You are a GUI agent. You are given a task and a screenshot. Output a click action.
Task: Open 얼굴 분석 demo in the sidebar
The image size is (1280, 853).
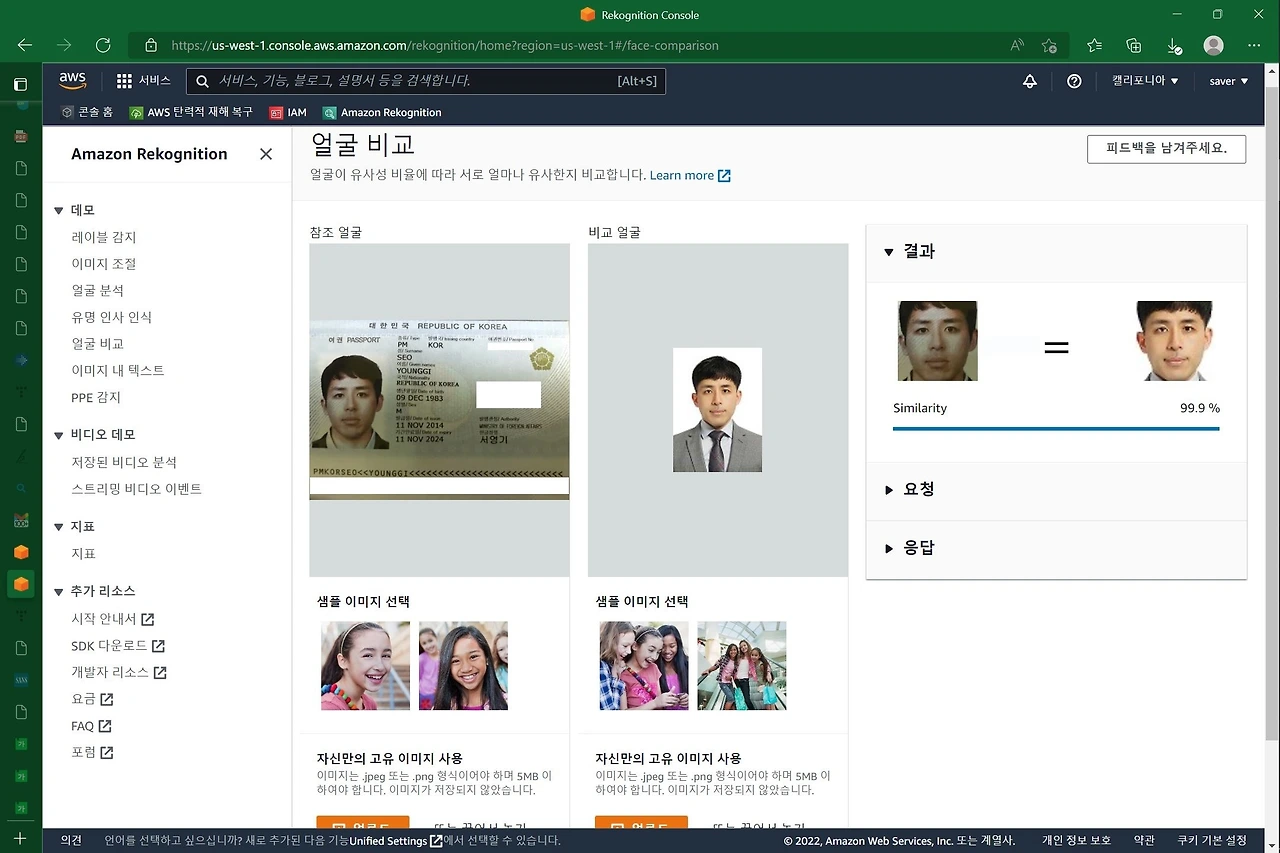[98, 290]
